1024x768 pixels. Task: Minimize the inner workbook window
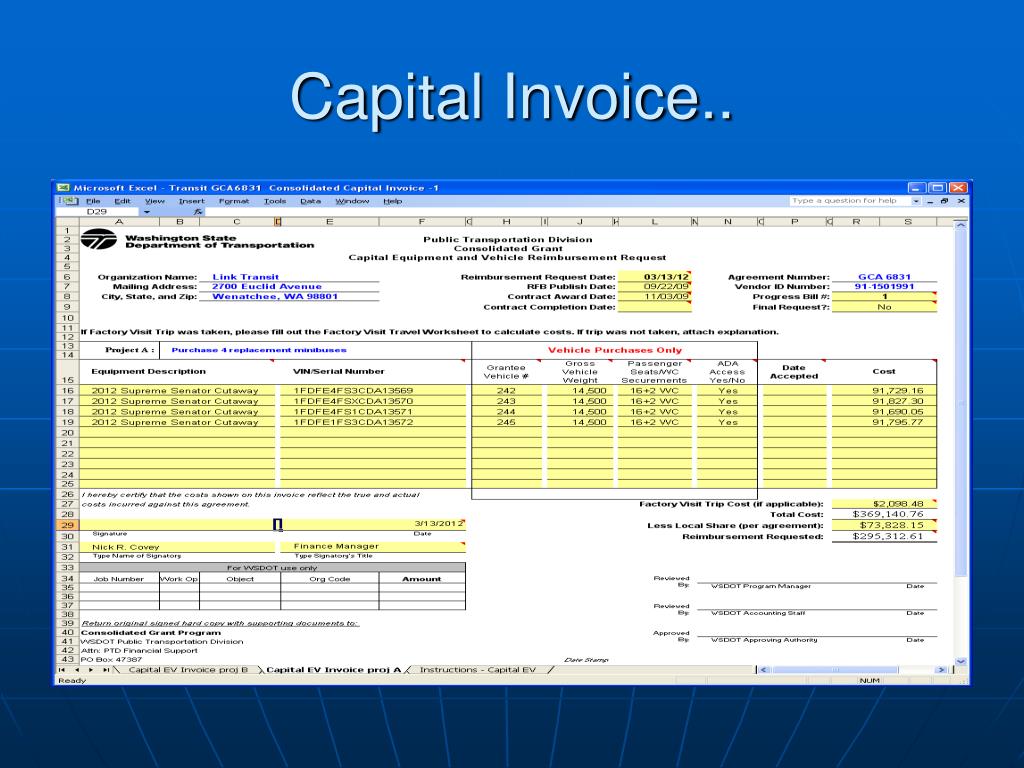930,201
